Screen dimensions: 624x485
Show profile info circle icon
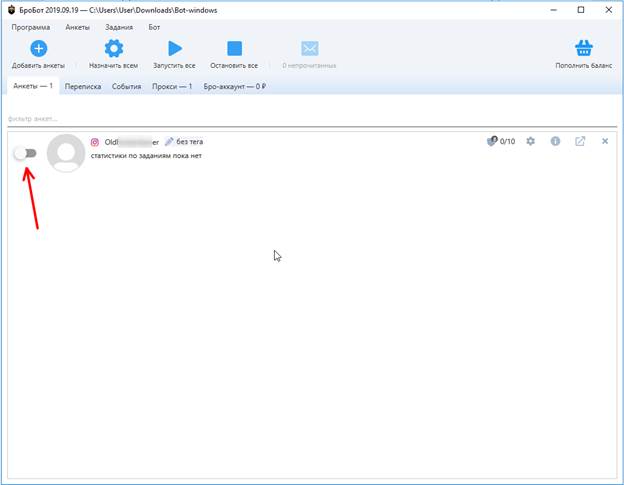click(555, 141)
